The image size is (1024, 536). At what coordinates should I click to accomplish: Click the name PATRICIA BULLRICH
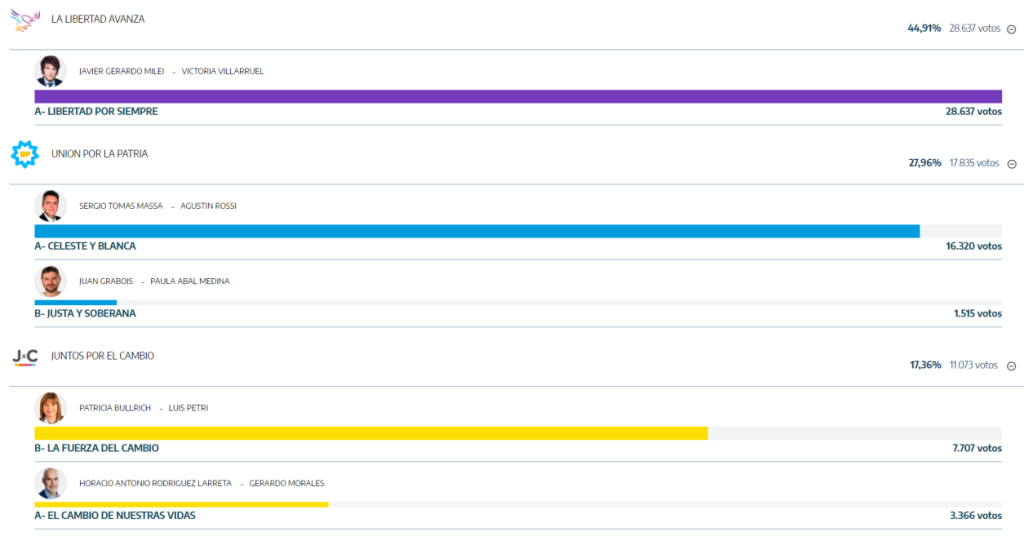[115, 408]
